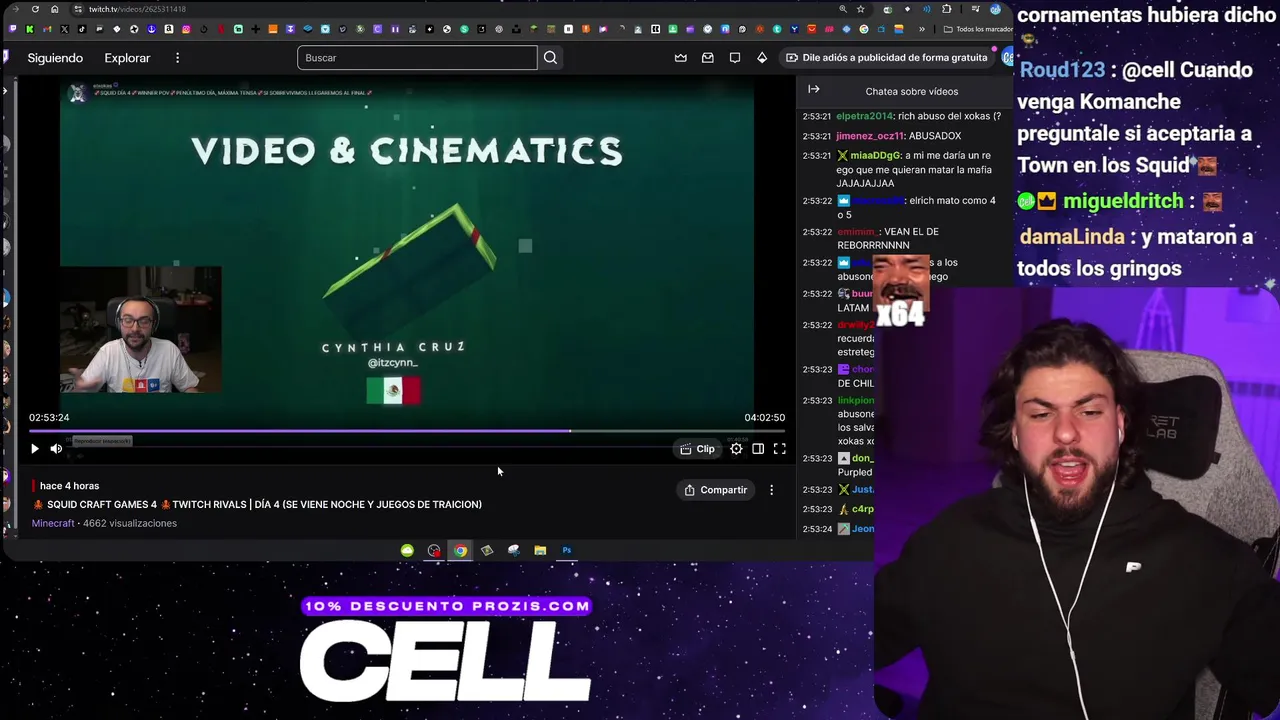Open the Instagram bookmark icon
Screen dimensions: 1280x720
pyautogui.click(x=186, y=29)
